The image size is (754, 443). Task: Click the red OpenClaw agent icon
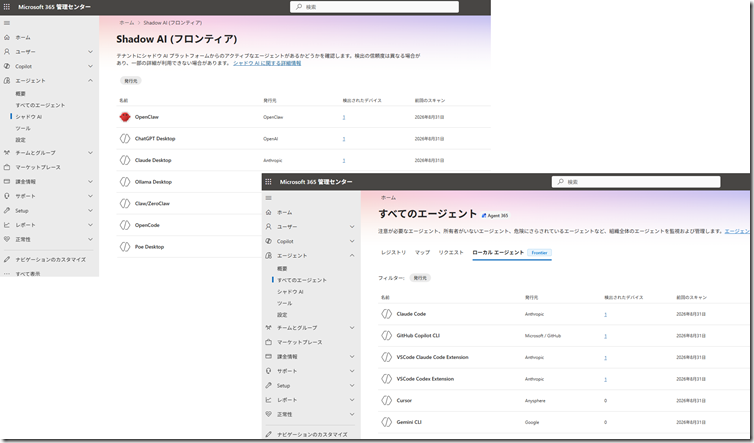[125, 117]
